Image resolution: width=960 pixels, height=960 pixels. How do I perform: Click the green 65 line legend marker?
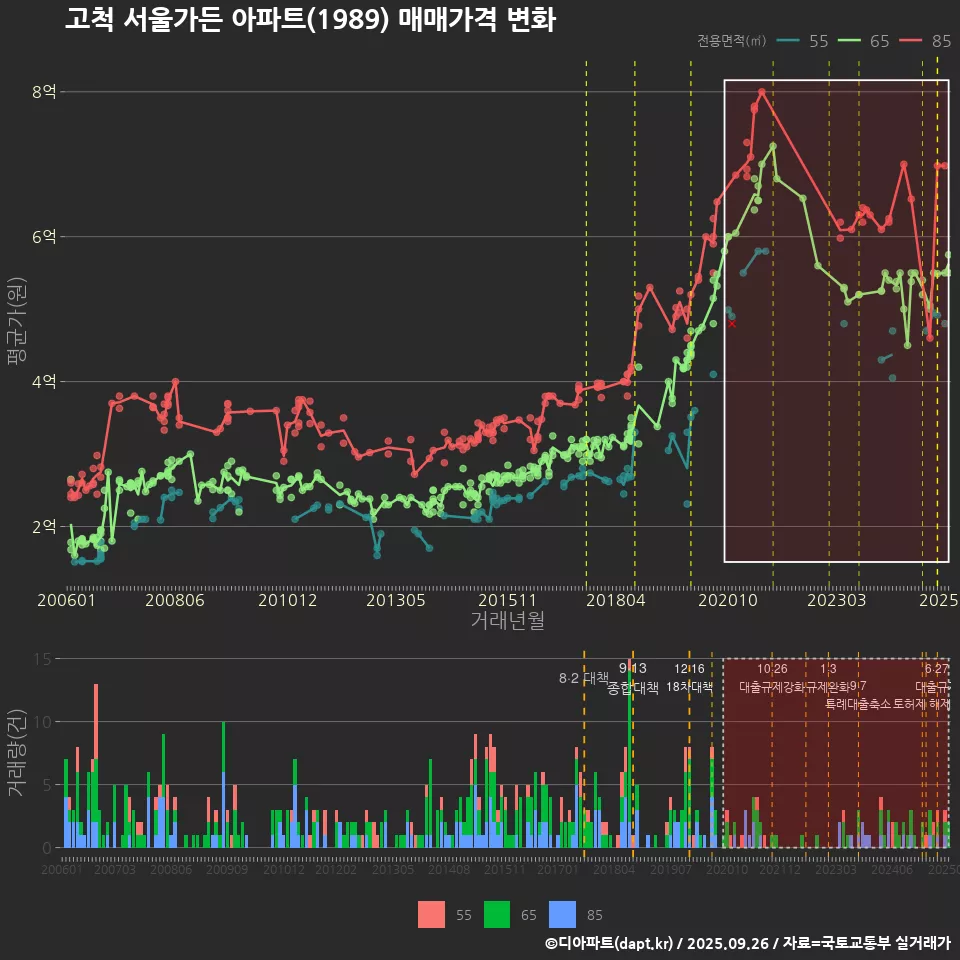point(849,41)
